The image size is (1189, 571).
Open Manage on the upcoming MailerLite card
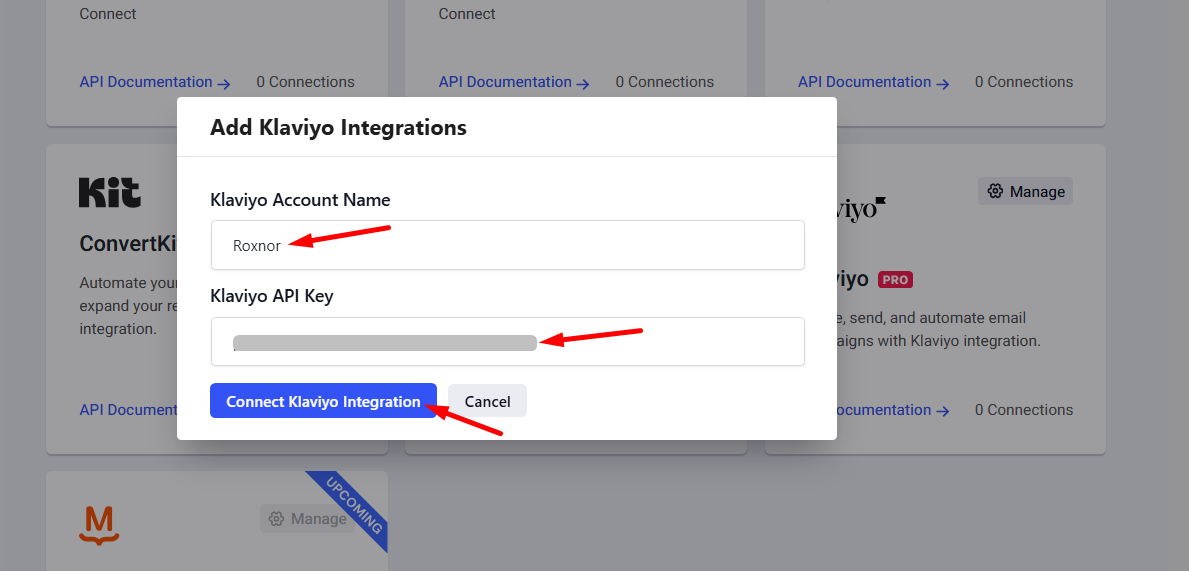pyautogui.click(x=307, y=519)
